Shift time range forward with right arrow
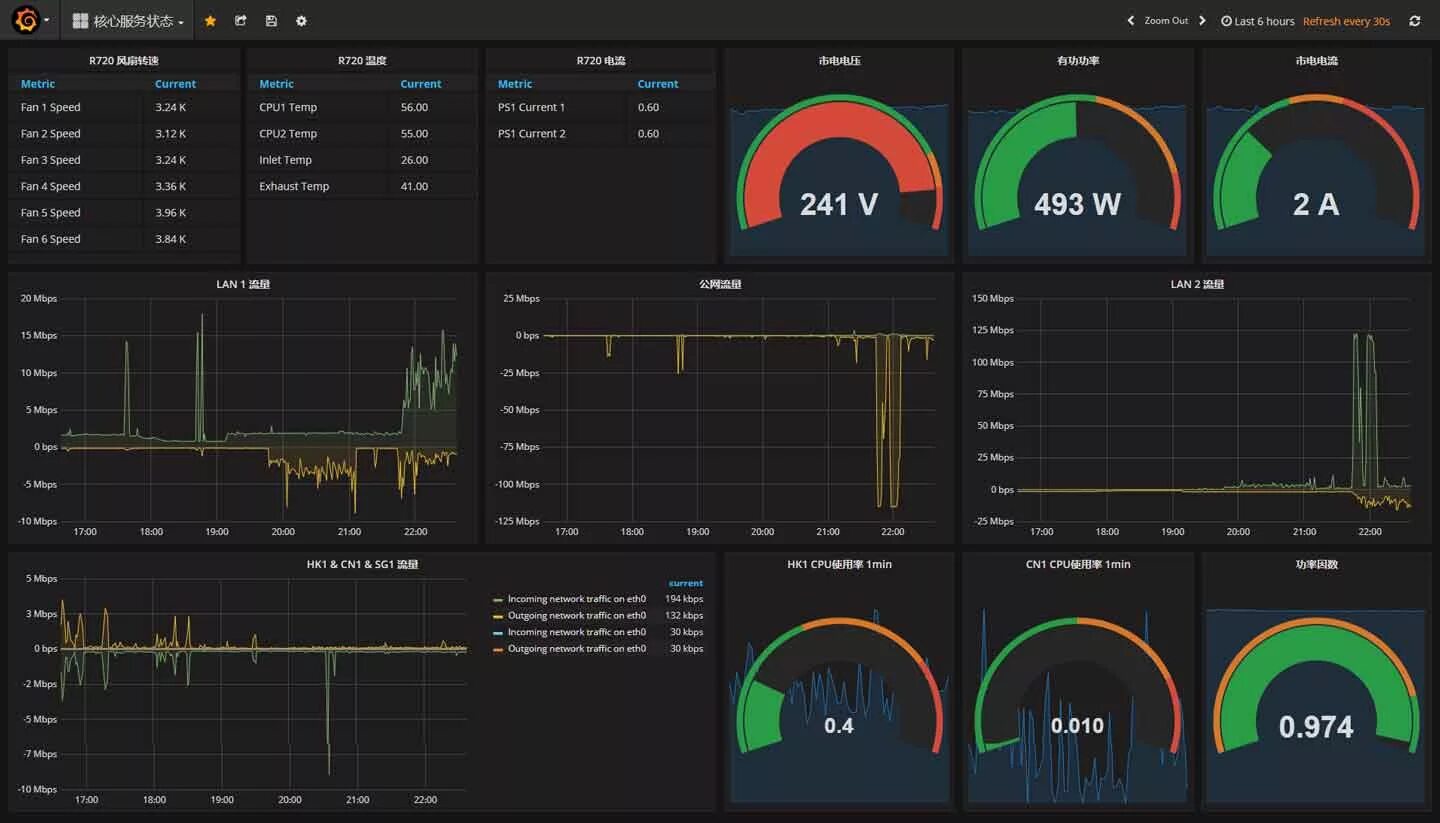This screenshot has height=823, width=1440. [1202, 21]
